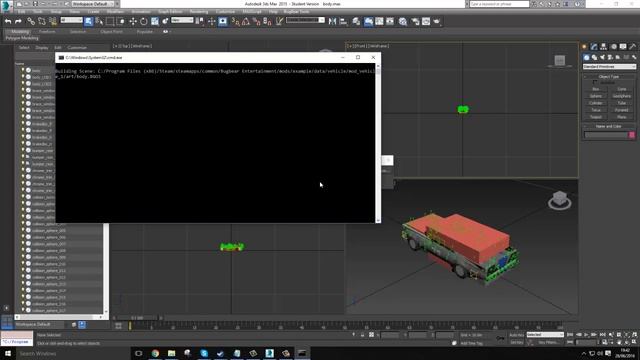Image resolution: width=640 pixels, height=360 pixels.
Task: Open Select by Name dialog icon
Action: [x=99, y=21]
